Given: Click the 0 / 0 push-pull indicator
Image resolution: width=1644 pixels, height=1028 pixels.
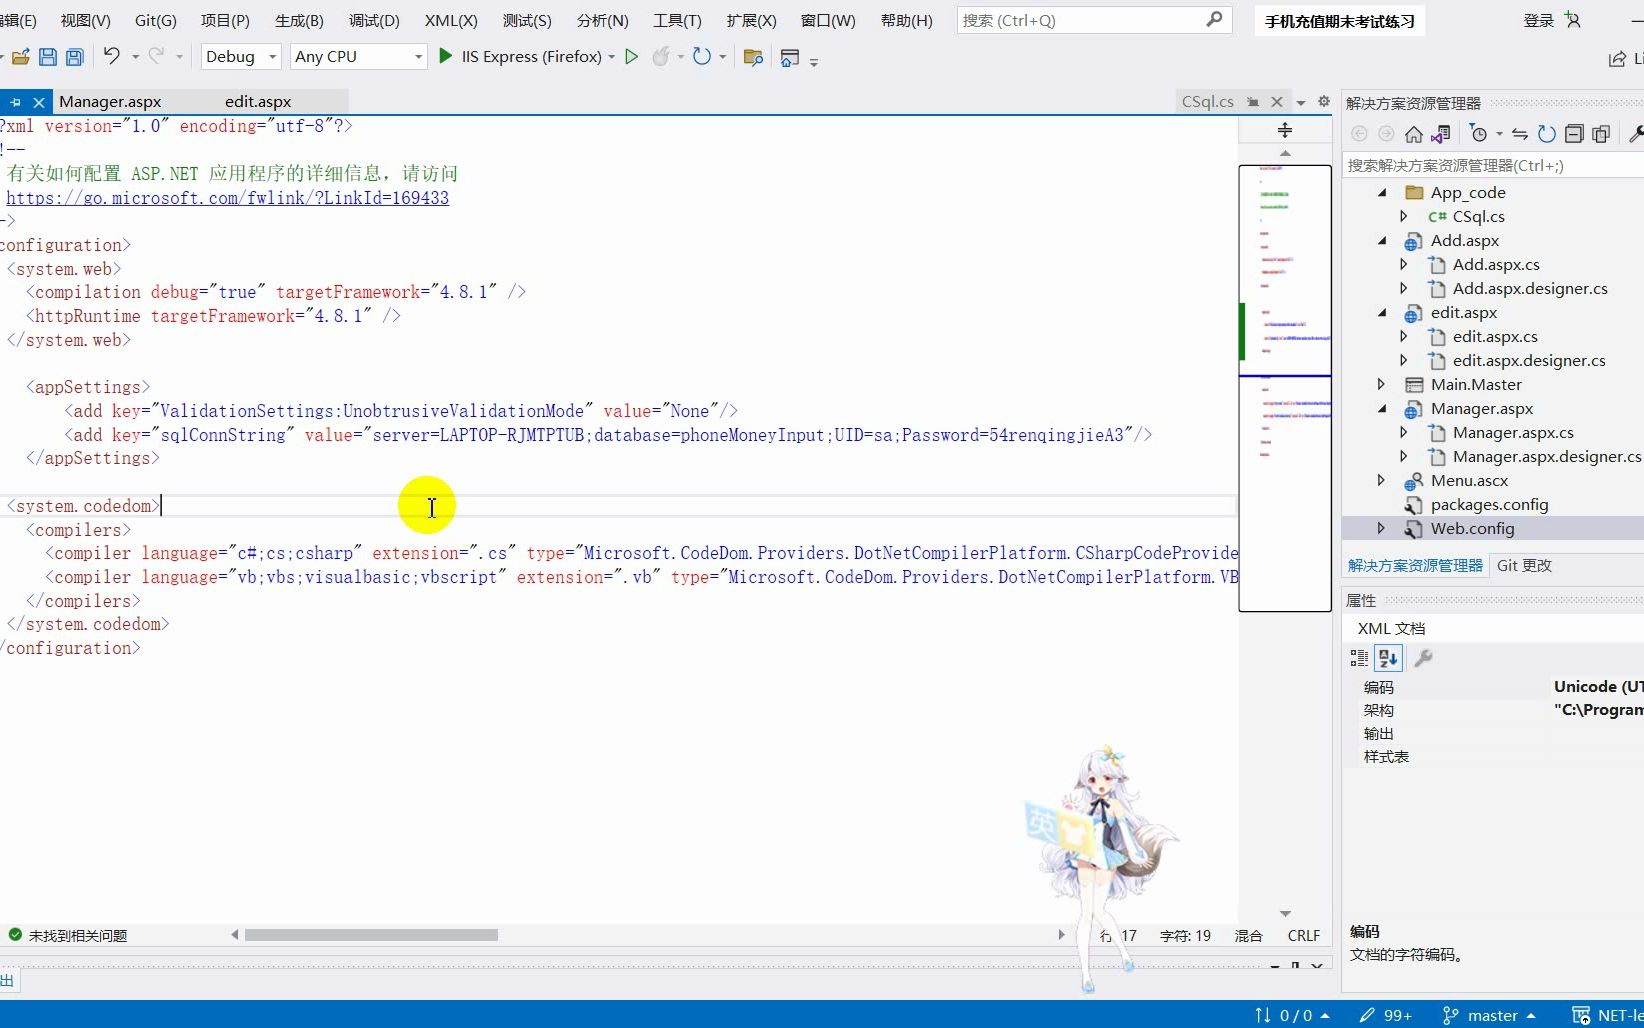Looking at the screenshot, I should click(1292, 1015).
